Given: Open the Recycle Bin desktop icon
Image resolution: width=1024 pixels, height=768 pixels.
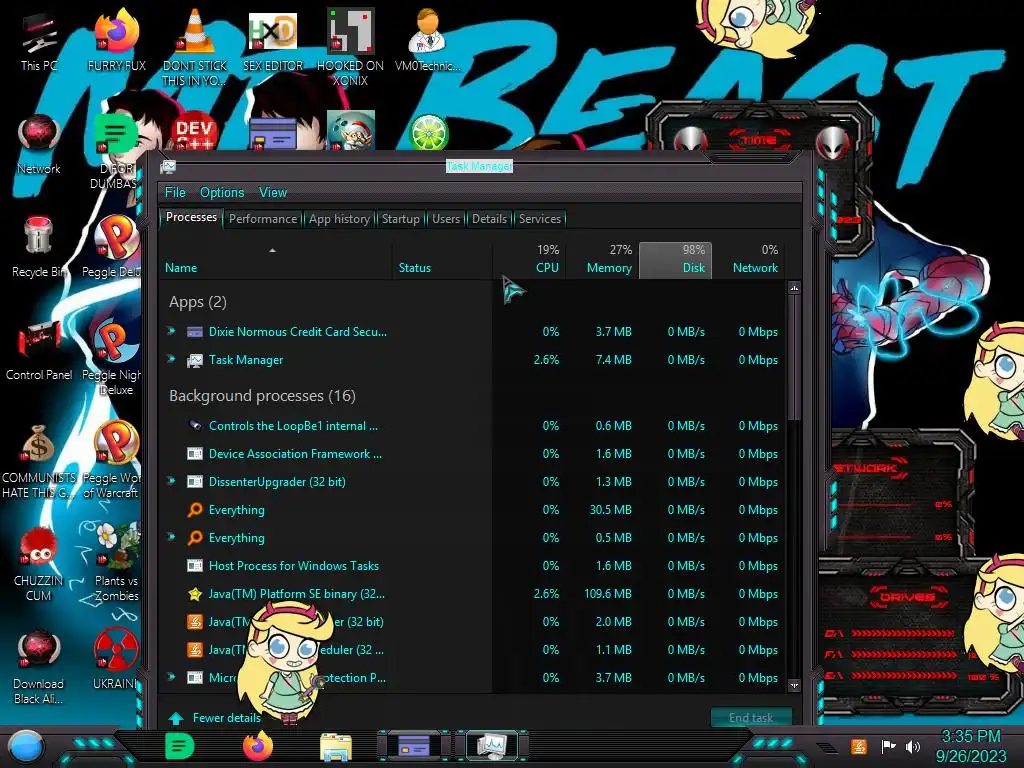Looking at the screenshot, I should [39, 248].
